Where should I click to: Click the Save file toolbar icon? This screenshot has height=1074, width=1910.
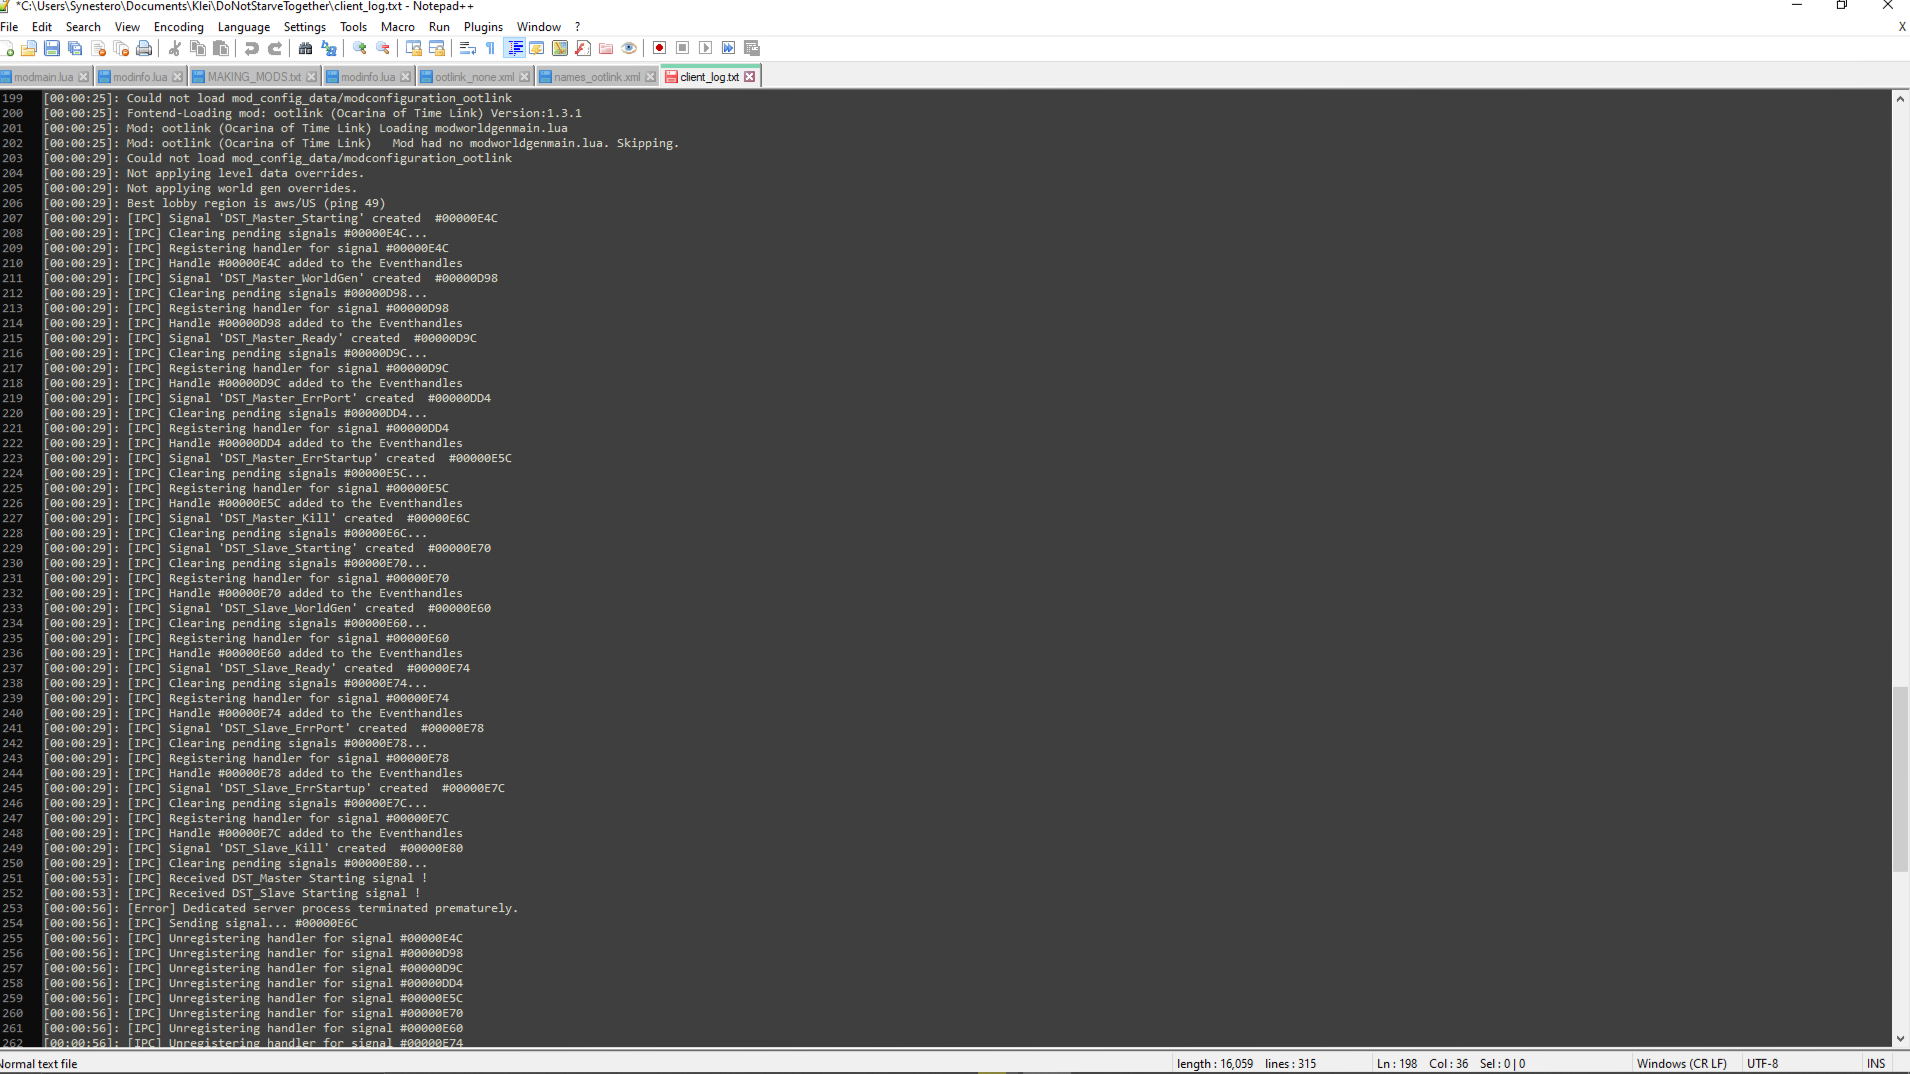click(52, 48)
